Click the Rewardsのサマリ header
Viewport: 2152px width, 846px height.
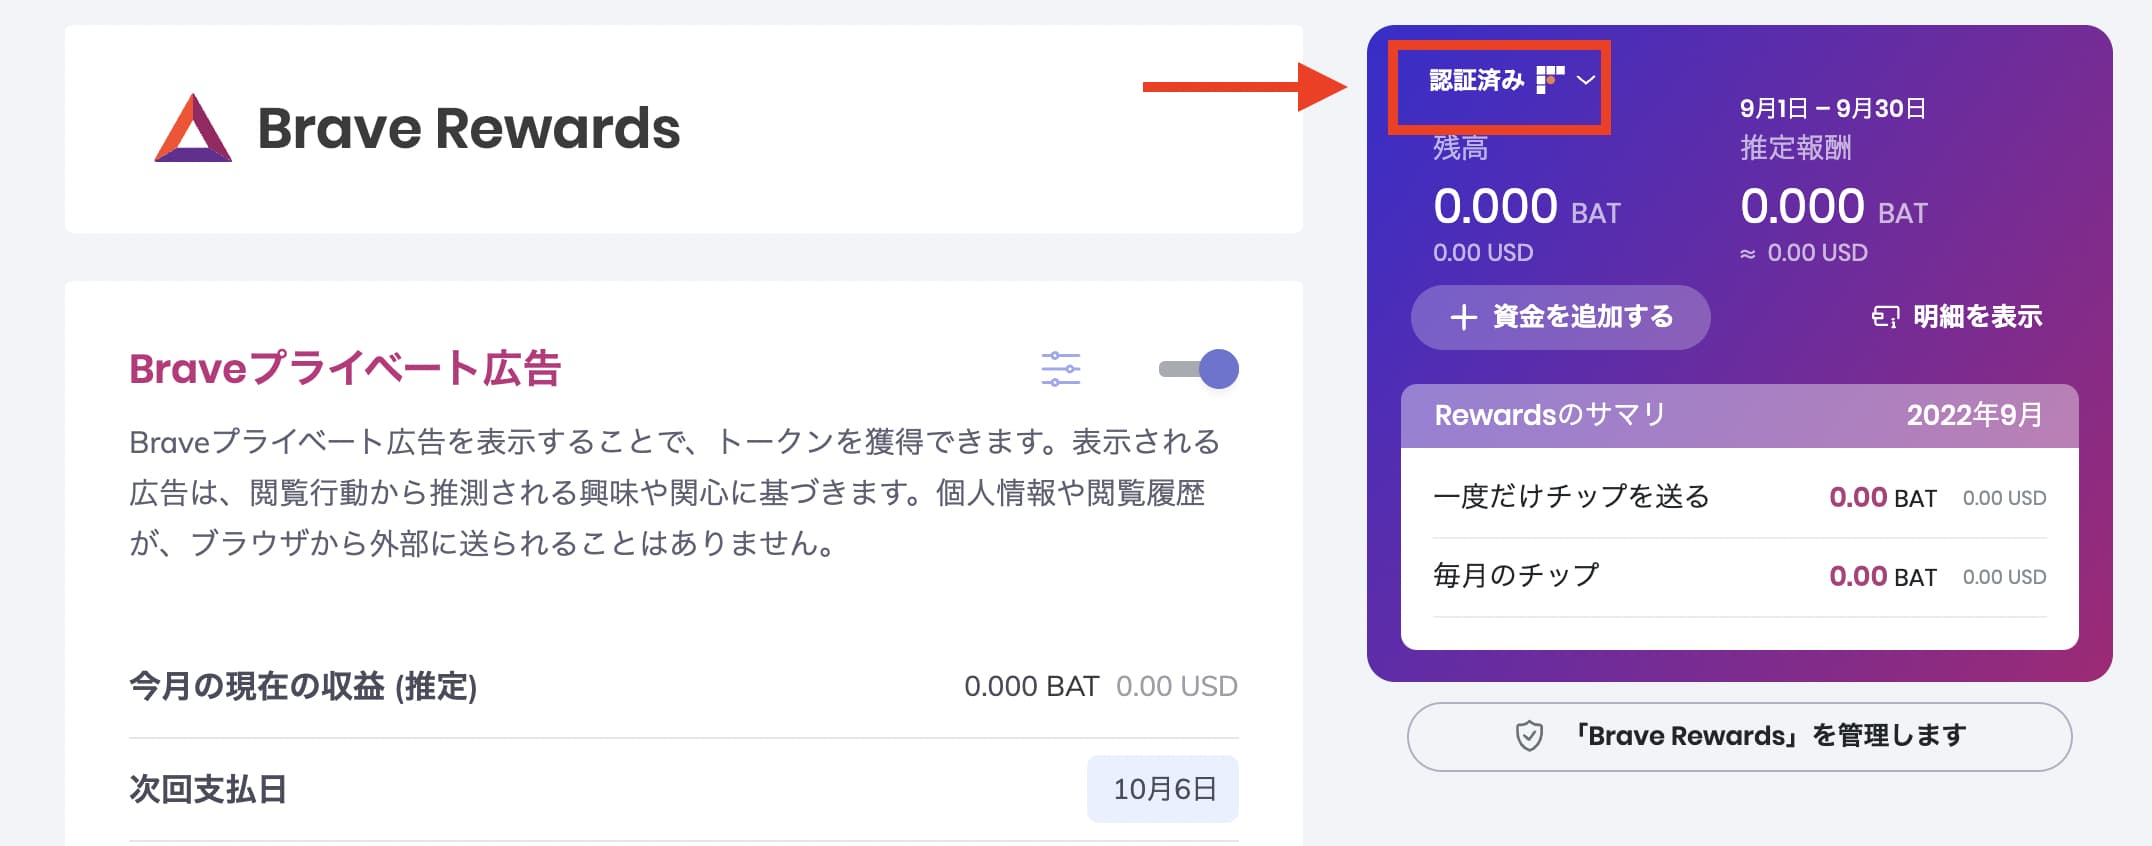[x=1550, y=415]
